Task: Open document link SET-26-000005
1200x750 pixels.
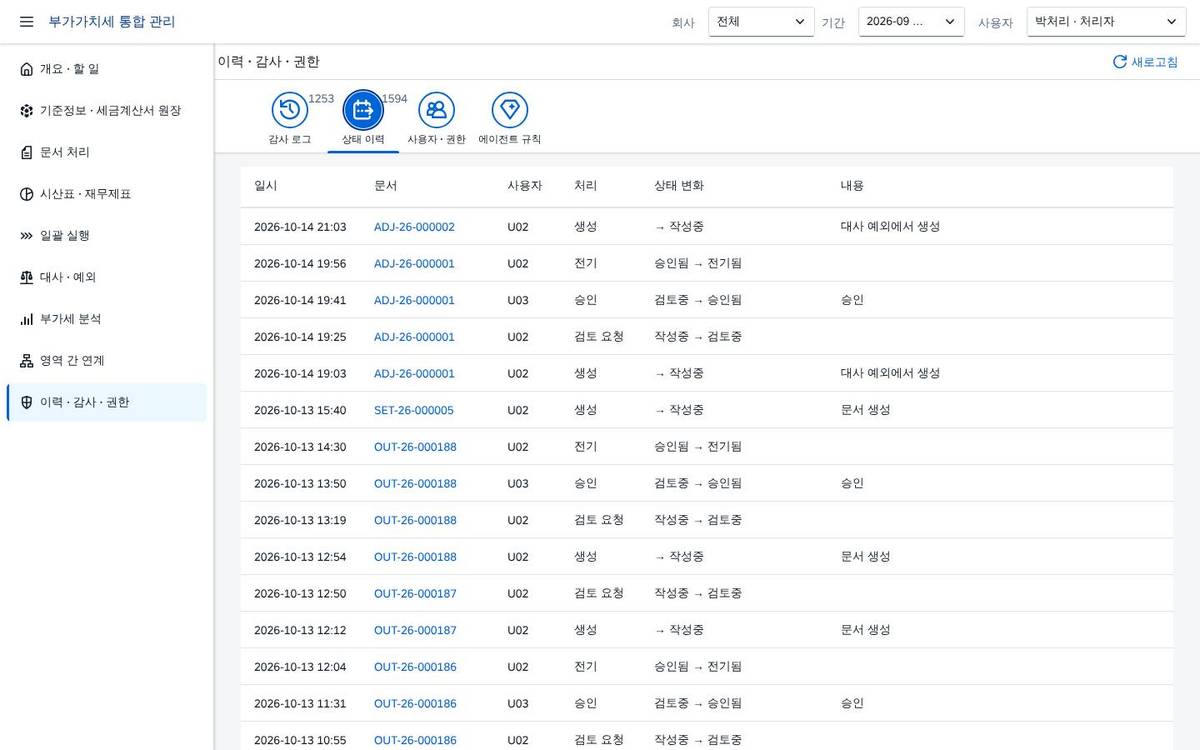Action: [x=414, y=410]
